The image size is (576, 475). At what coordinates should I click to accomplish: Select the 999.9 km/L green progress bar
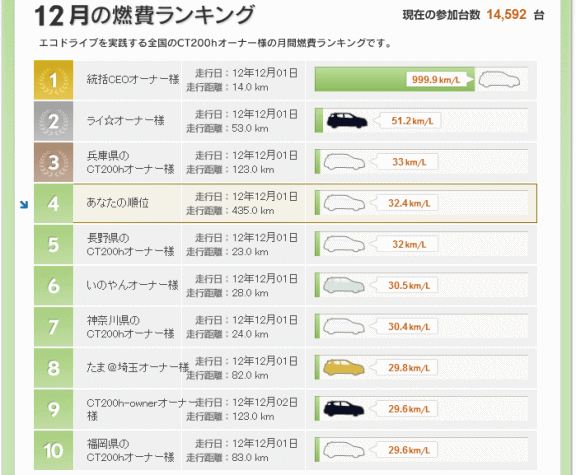[395, 79]
